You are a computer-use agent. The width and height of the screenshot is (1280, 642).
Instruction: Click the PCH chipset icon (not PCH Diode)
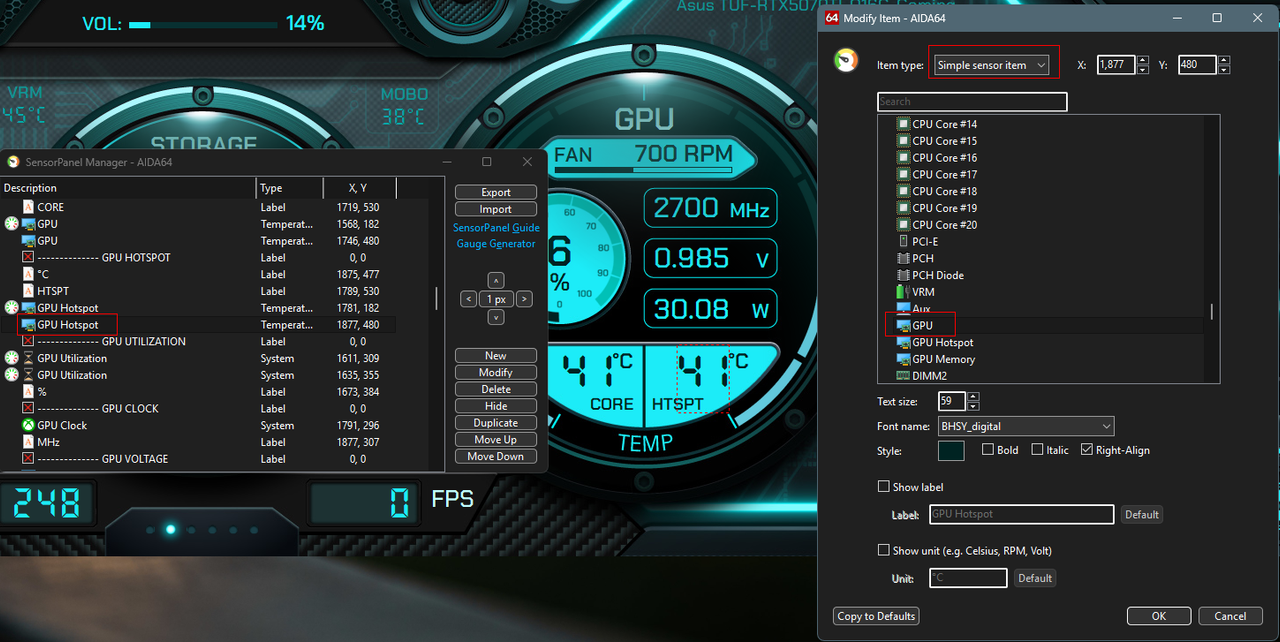pyautogui.click(x=903, y=258)
